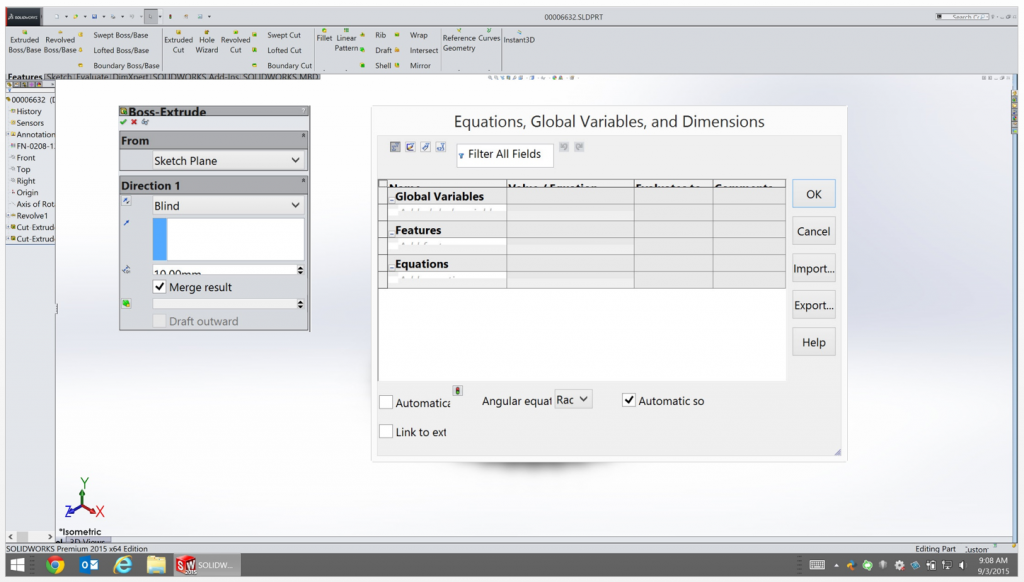Open the angular equation units dropdown
Viewport: 1024px width, 582px height.
[x=573, y=399]
